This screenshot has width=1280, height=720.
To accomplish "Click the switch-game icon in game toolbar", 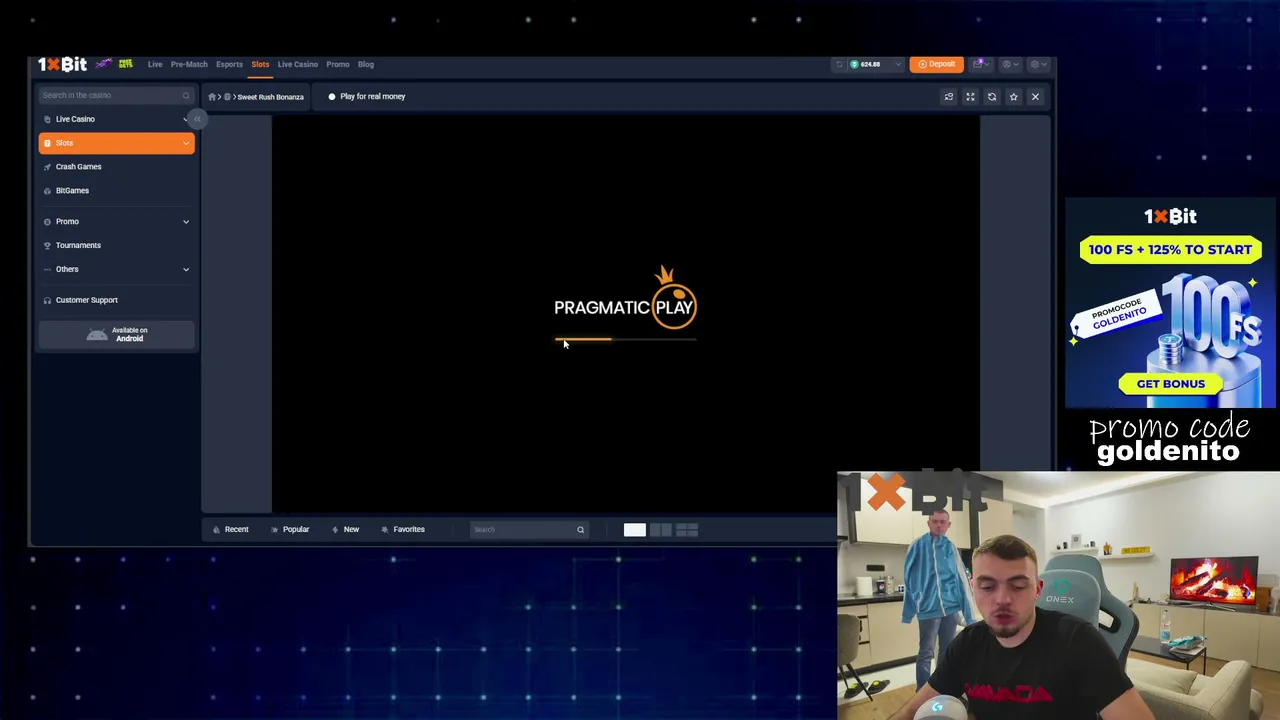I will coord(949,97).
